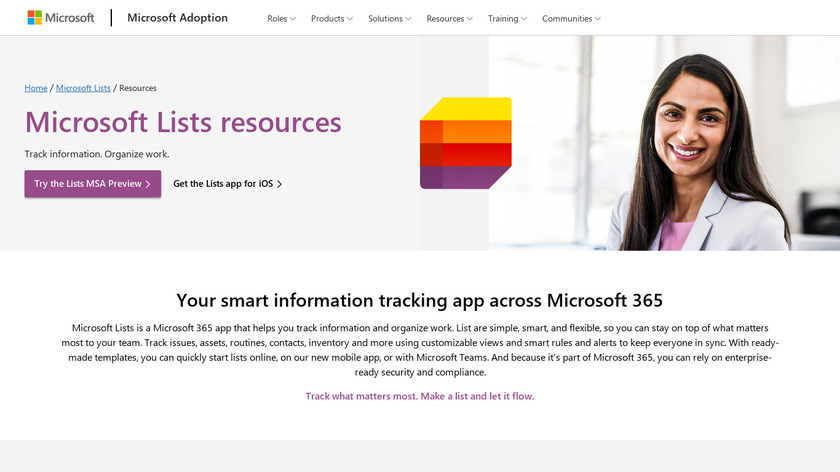Click Track information. Organize work. text
This screenshot has height=472, width=840.
click(x=97, y=154)
